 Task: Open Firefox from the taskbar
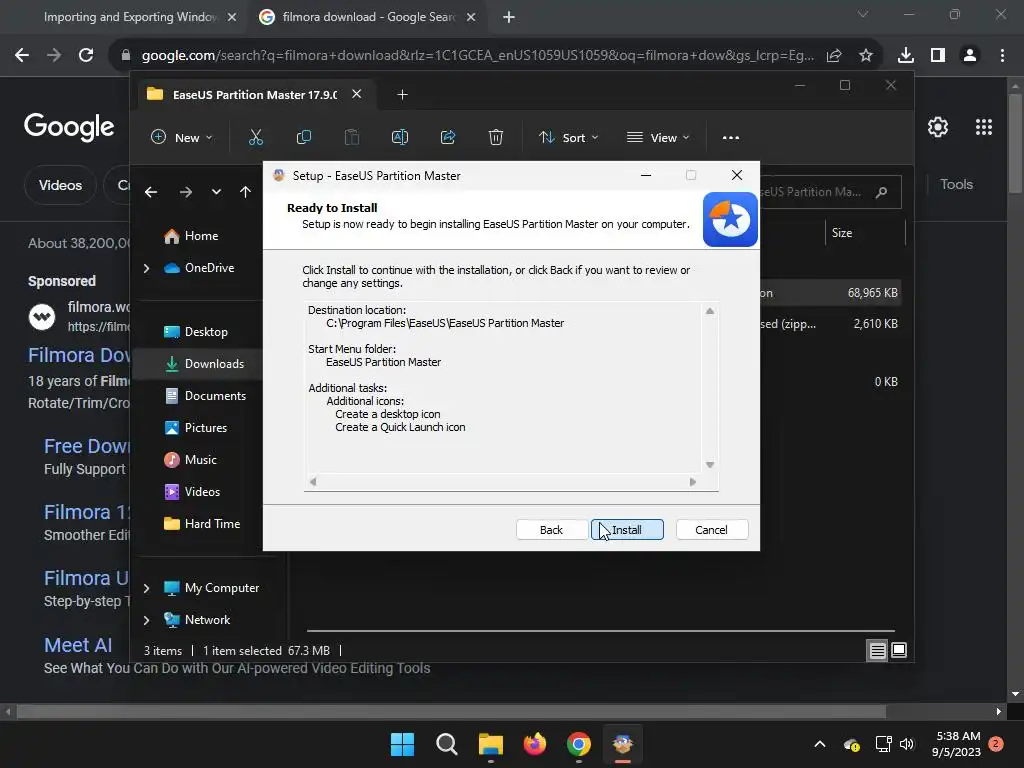click(535, 744)
